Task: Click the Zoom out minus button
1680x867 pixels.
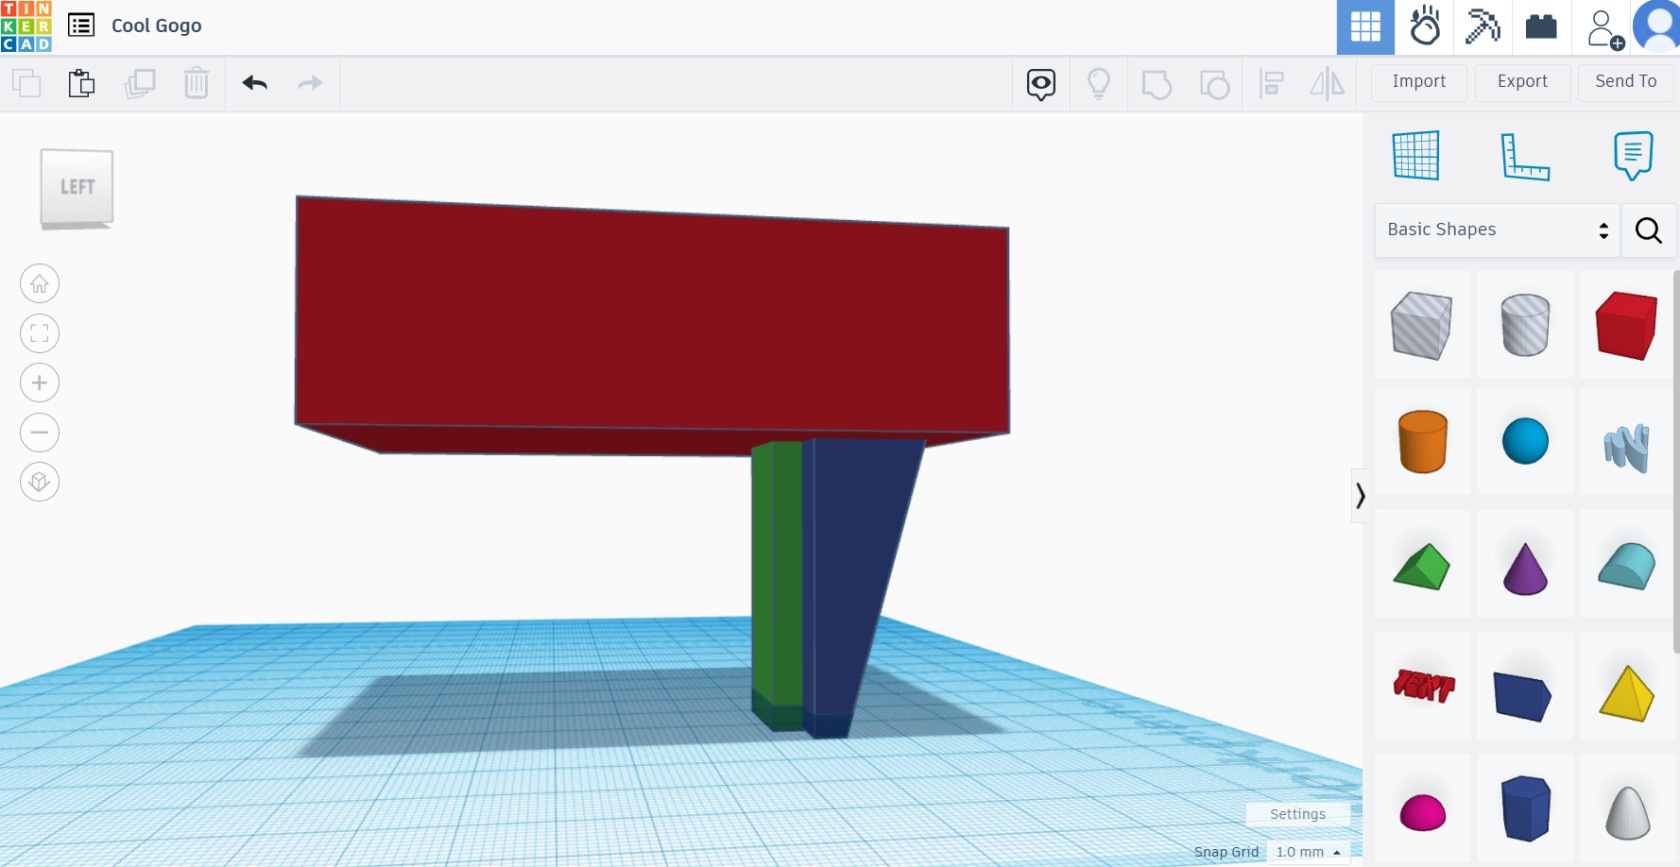Action: coord(40,433)
